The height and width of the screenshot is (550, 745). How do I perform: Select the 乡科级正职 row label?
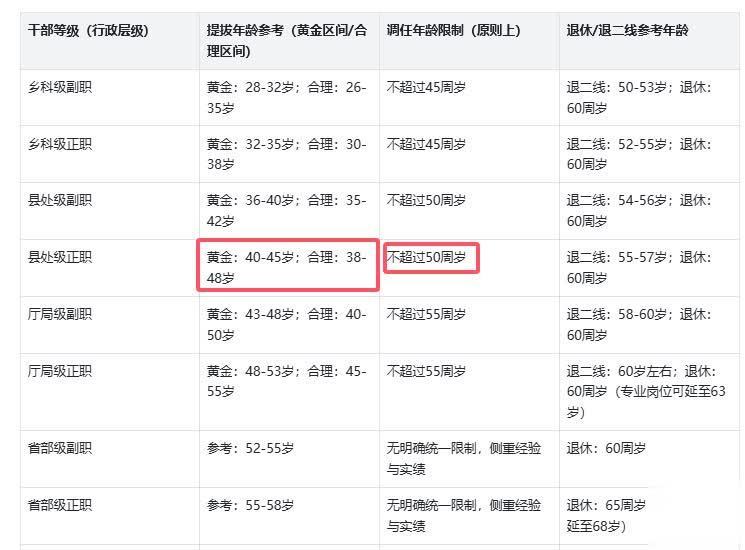[60, 144]
